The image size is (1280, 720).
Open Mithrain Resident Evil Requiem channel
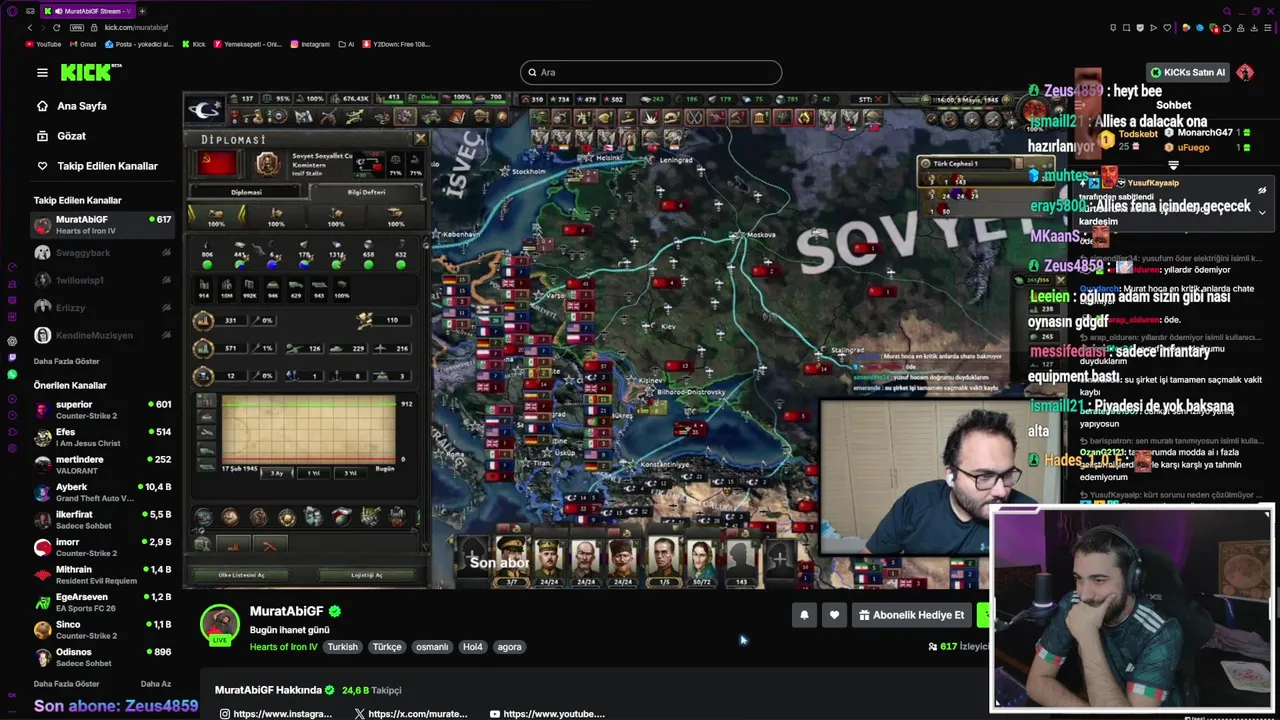[103, 574]
